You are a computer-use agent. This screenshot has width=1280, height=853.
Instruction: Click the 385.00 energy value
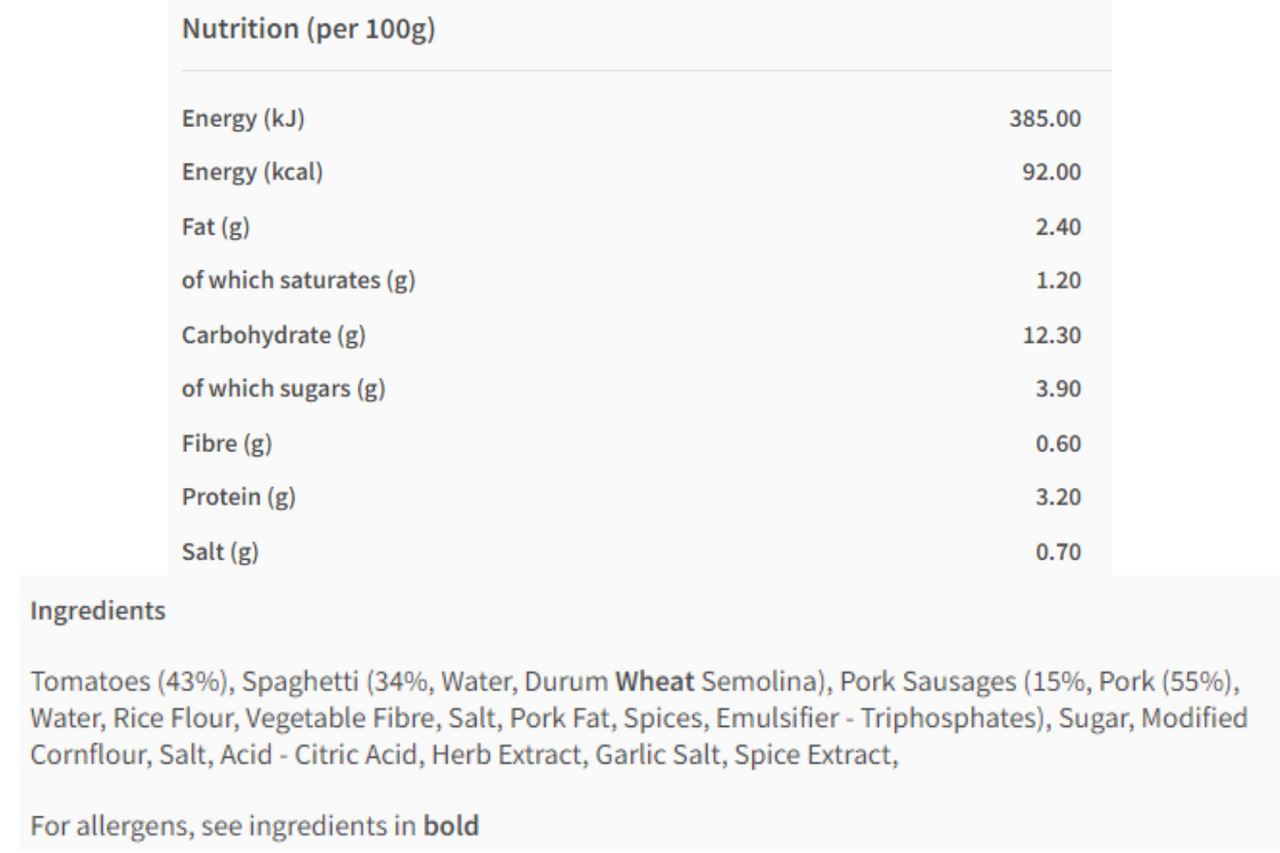1045,119
